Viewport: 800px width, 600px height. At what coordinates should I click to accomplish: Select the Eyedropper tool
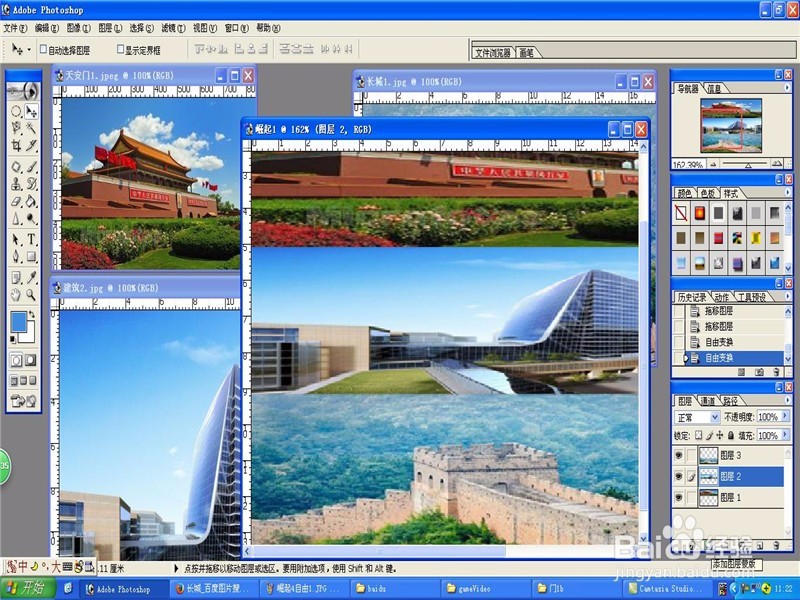(31, 277)
